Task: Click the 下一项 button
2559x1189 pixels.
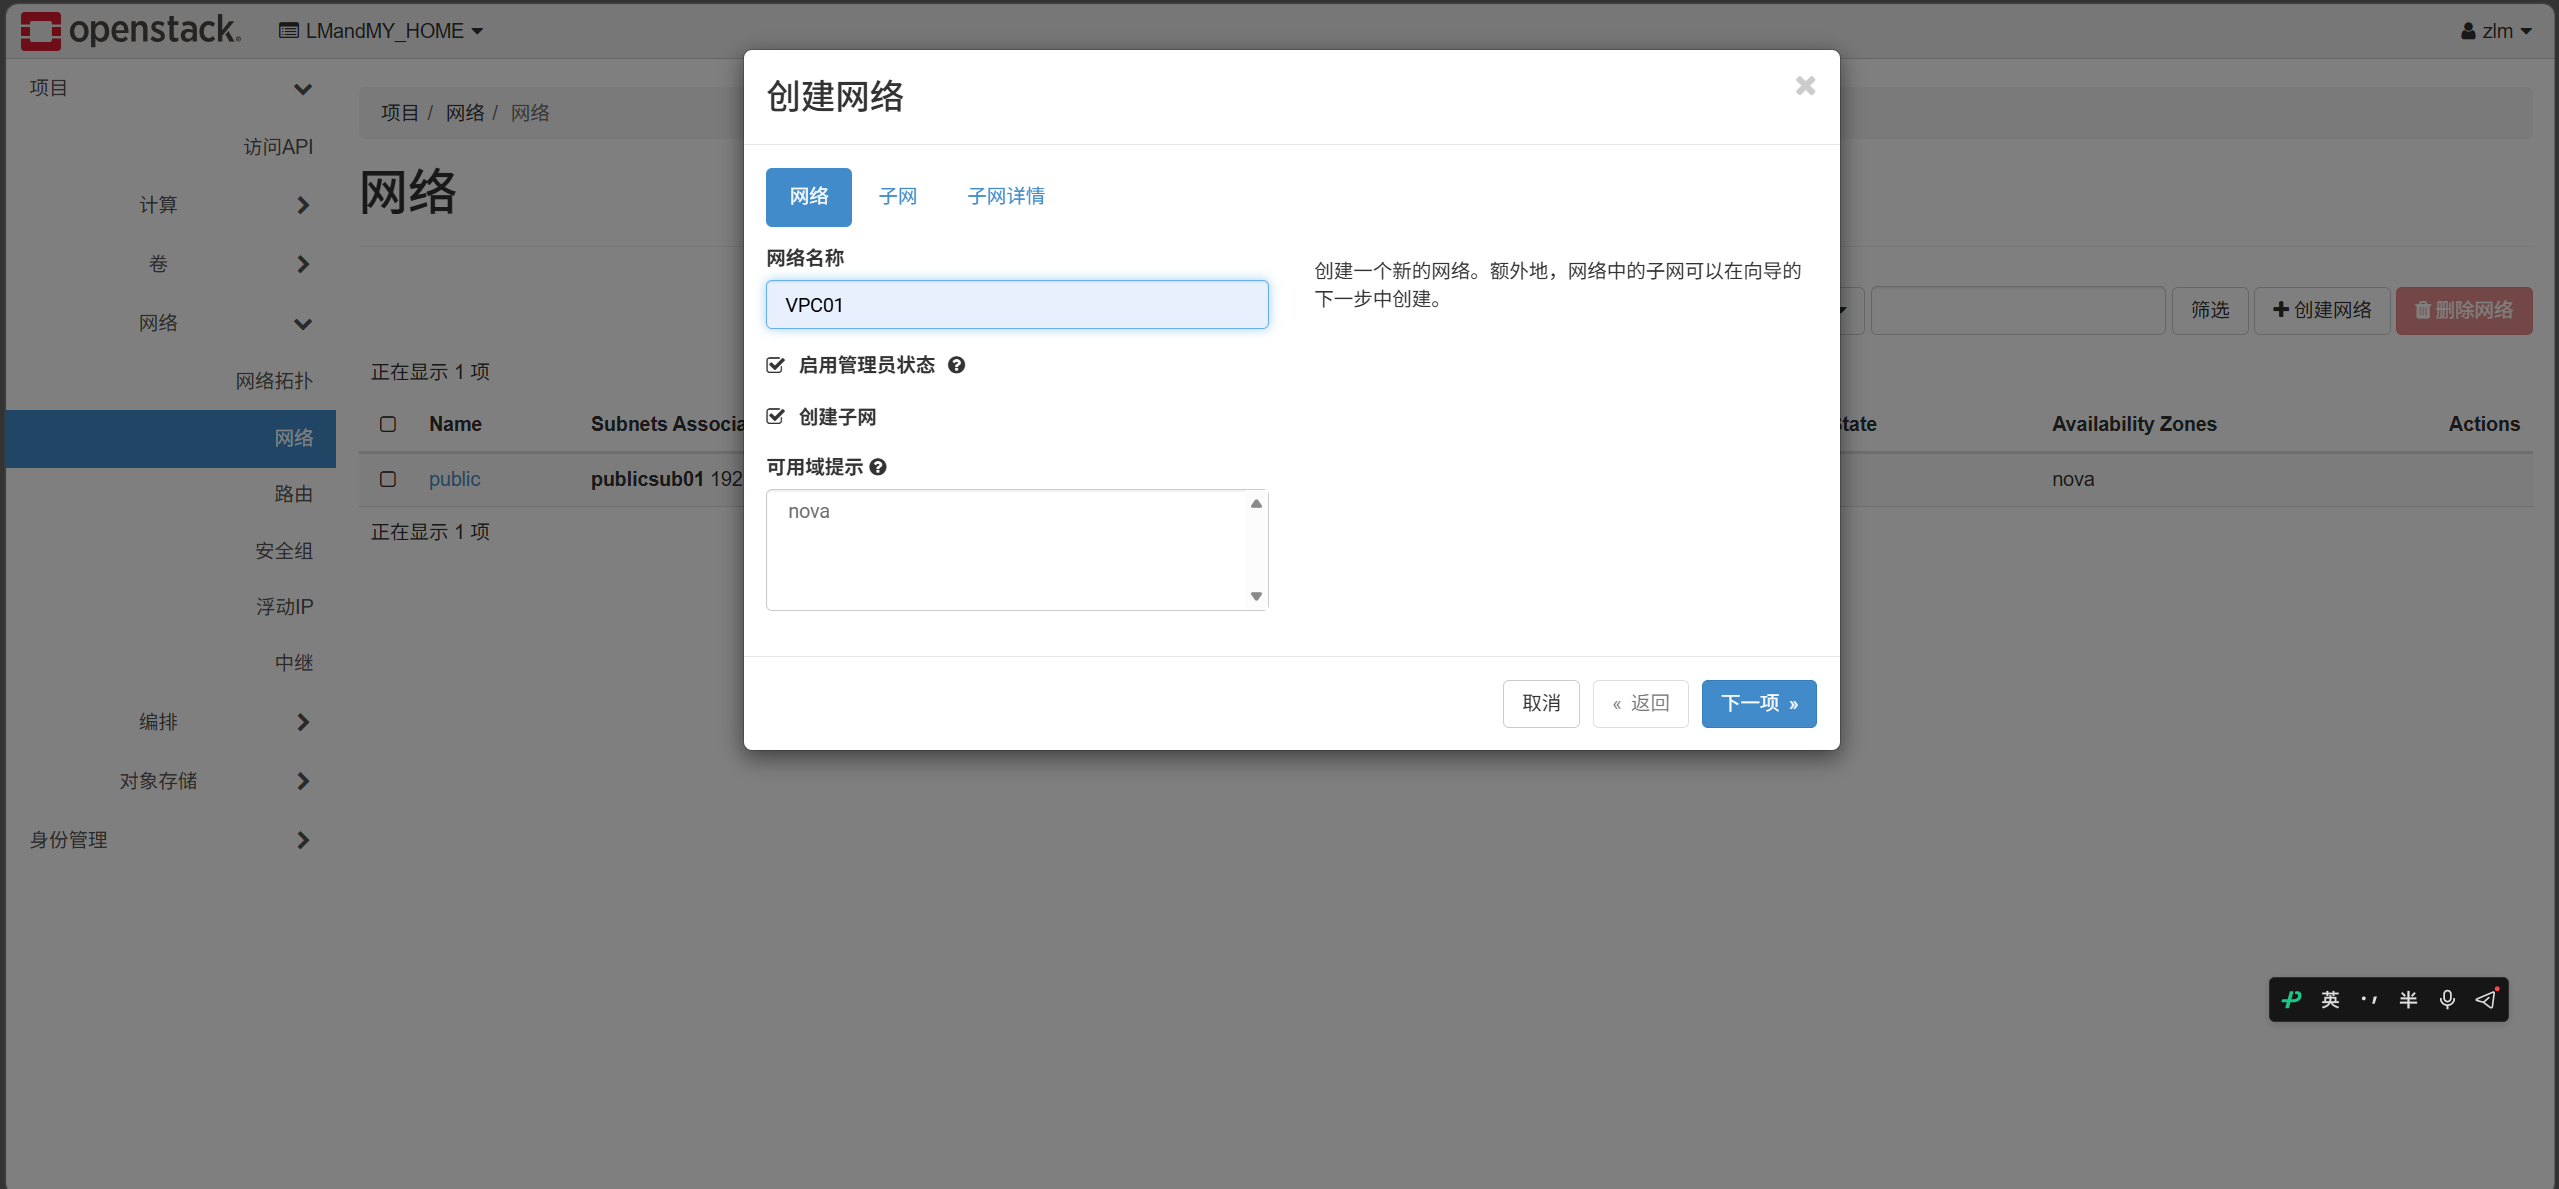Action: pos(1759,704)
